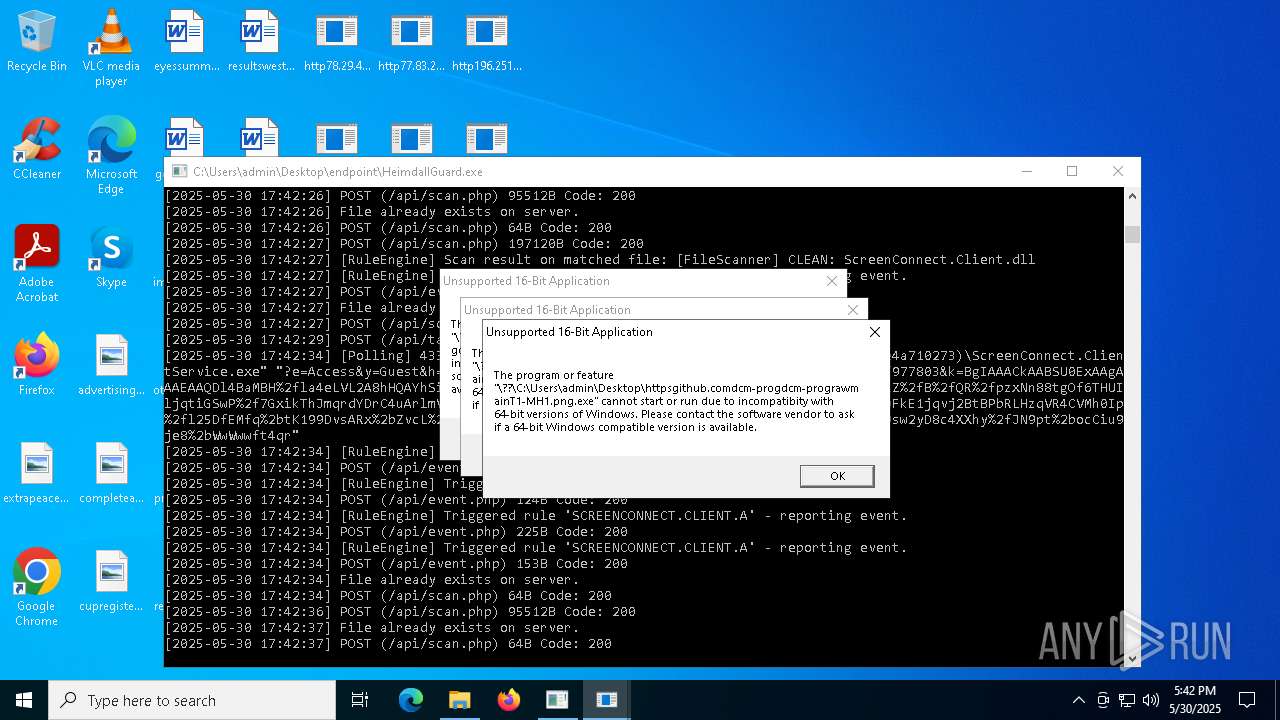Open the completea image file
Viewport: 1280px width, 720px height.
(111, 473)
